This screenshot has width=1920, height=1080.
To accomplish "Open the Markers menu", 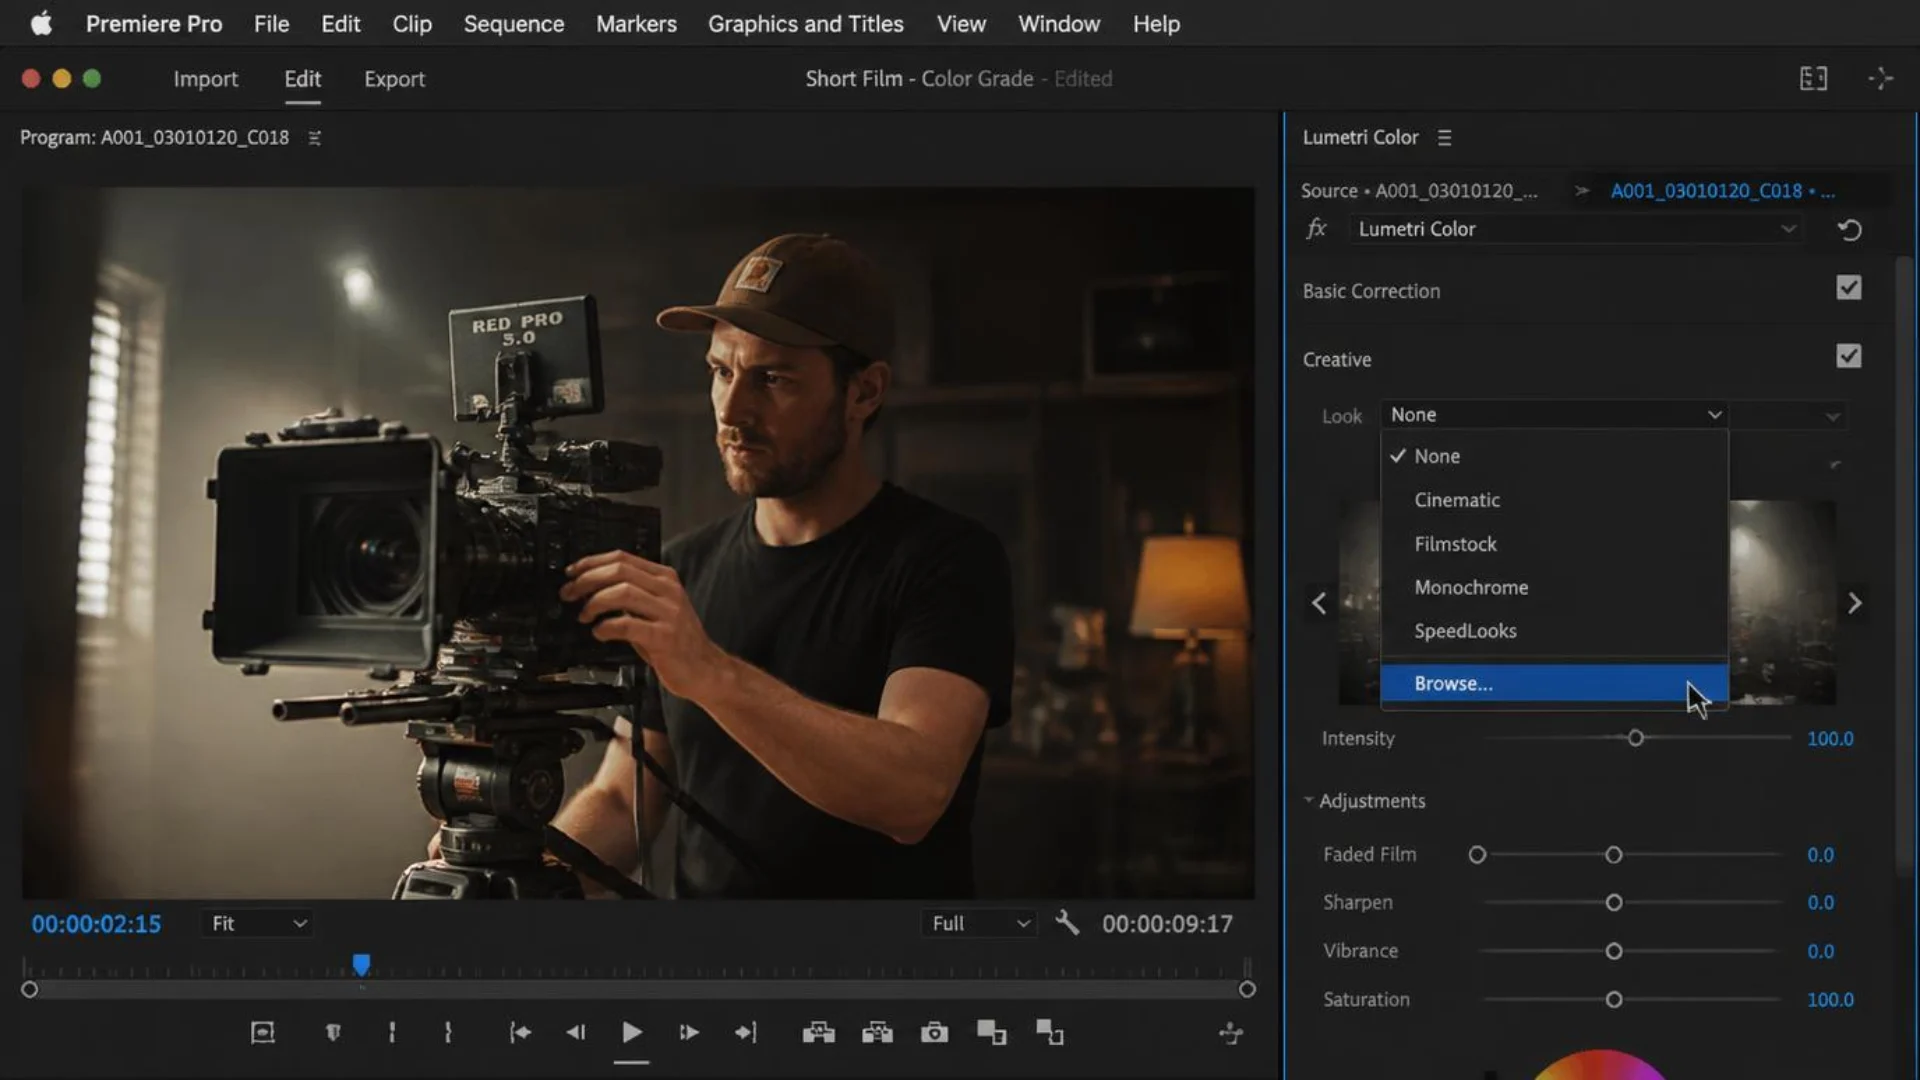I will (636, 23).
